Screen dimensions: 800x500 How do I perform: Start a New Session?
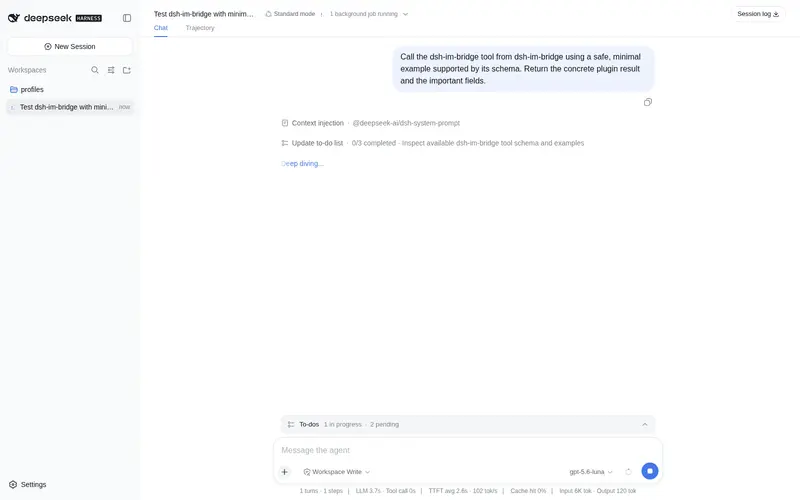(x=70, y=46)
